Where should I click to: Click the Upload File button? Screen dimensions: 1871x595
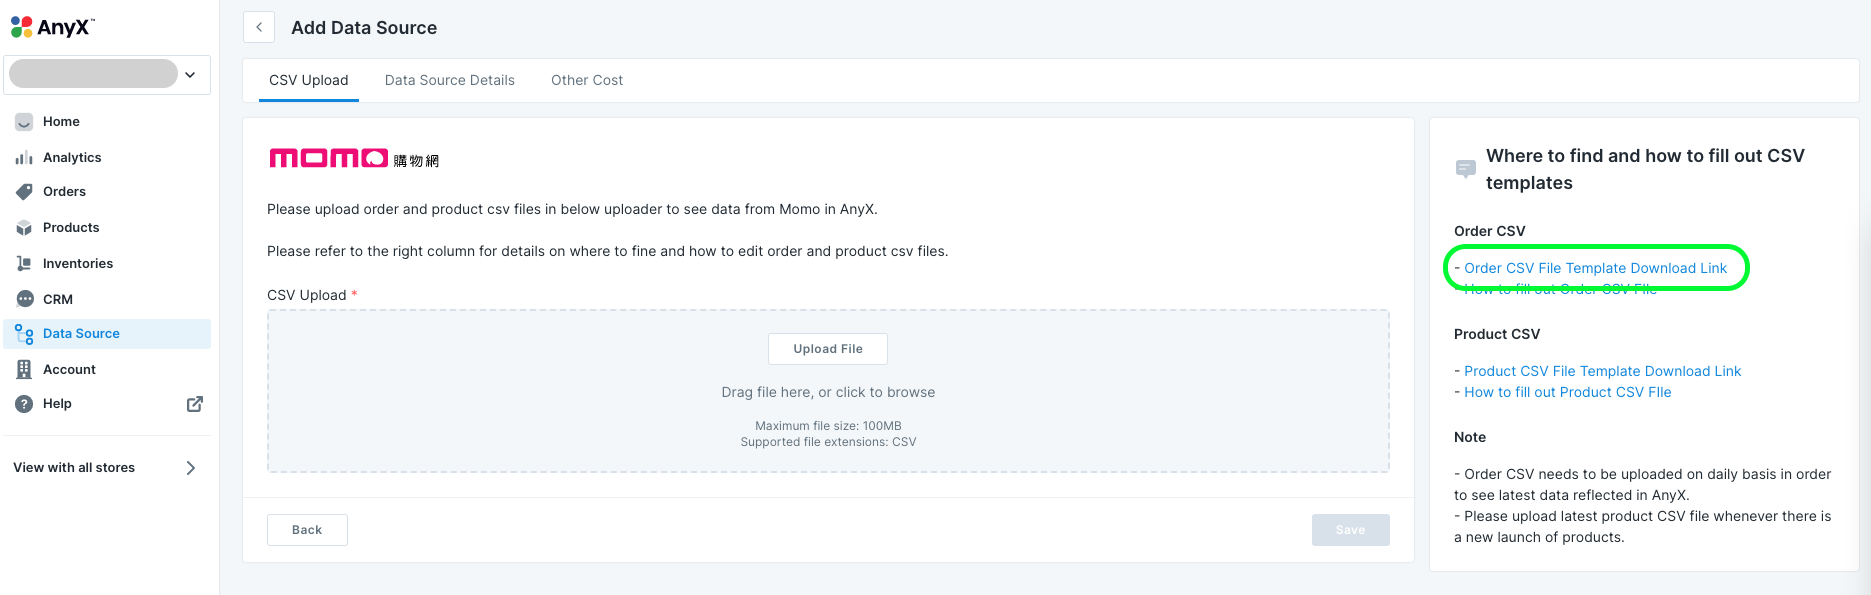click(827, 349)
